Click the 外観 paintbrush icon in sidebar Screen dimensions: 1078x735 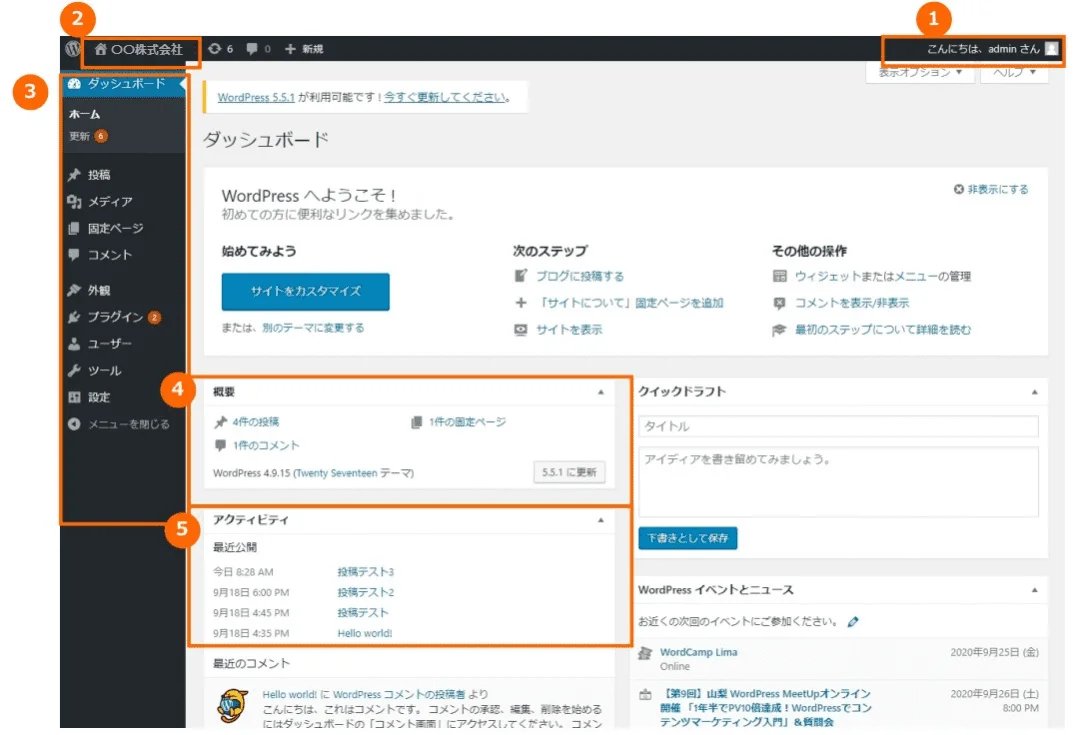[x=74, y=290]
